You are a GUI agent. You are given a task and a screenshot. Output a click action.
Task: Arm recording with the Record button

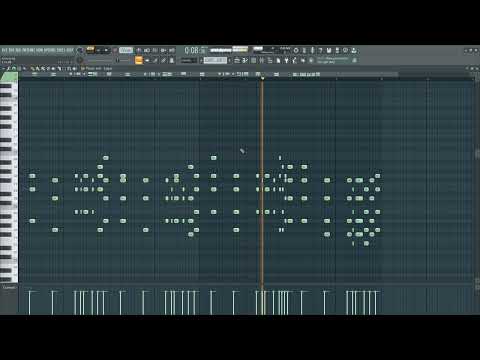click(115, 50)
